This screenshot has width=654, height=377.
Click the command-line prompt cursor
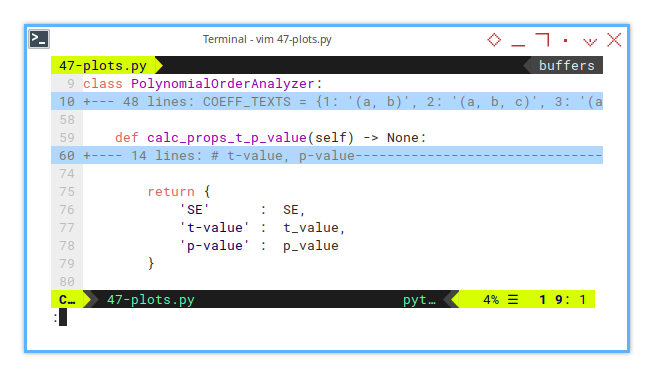point(63,317)
